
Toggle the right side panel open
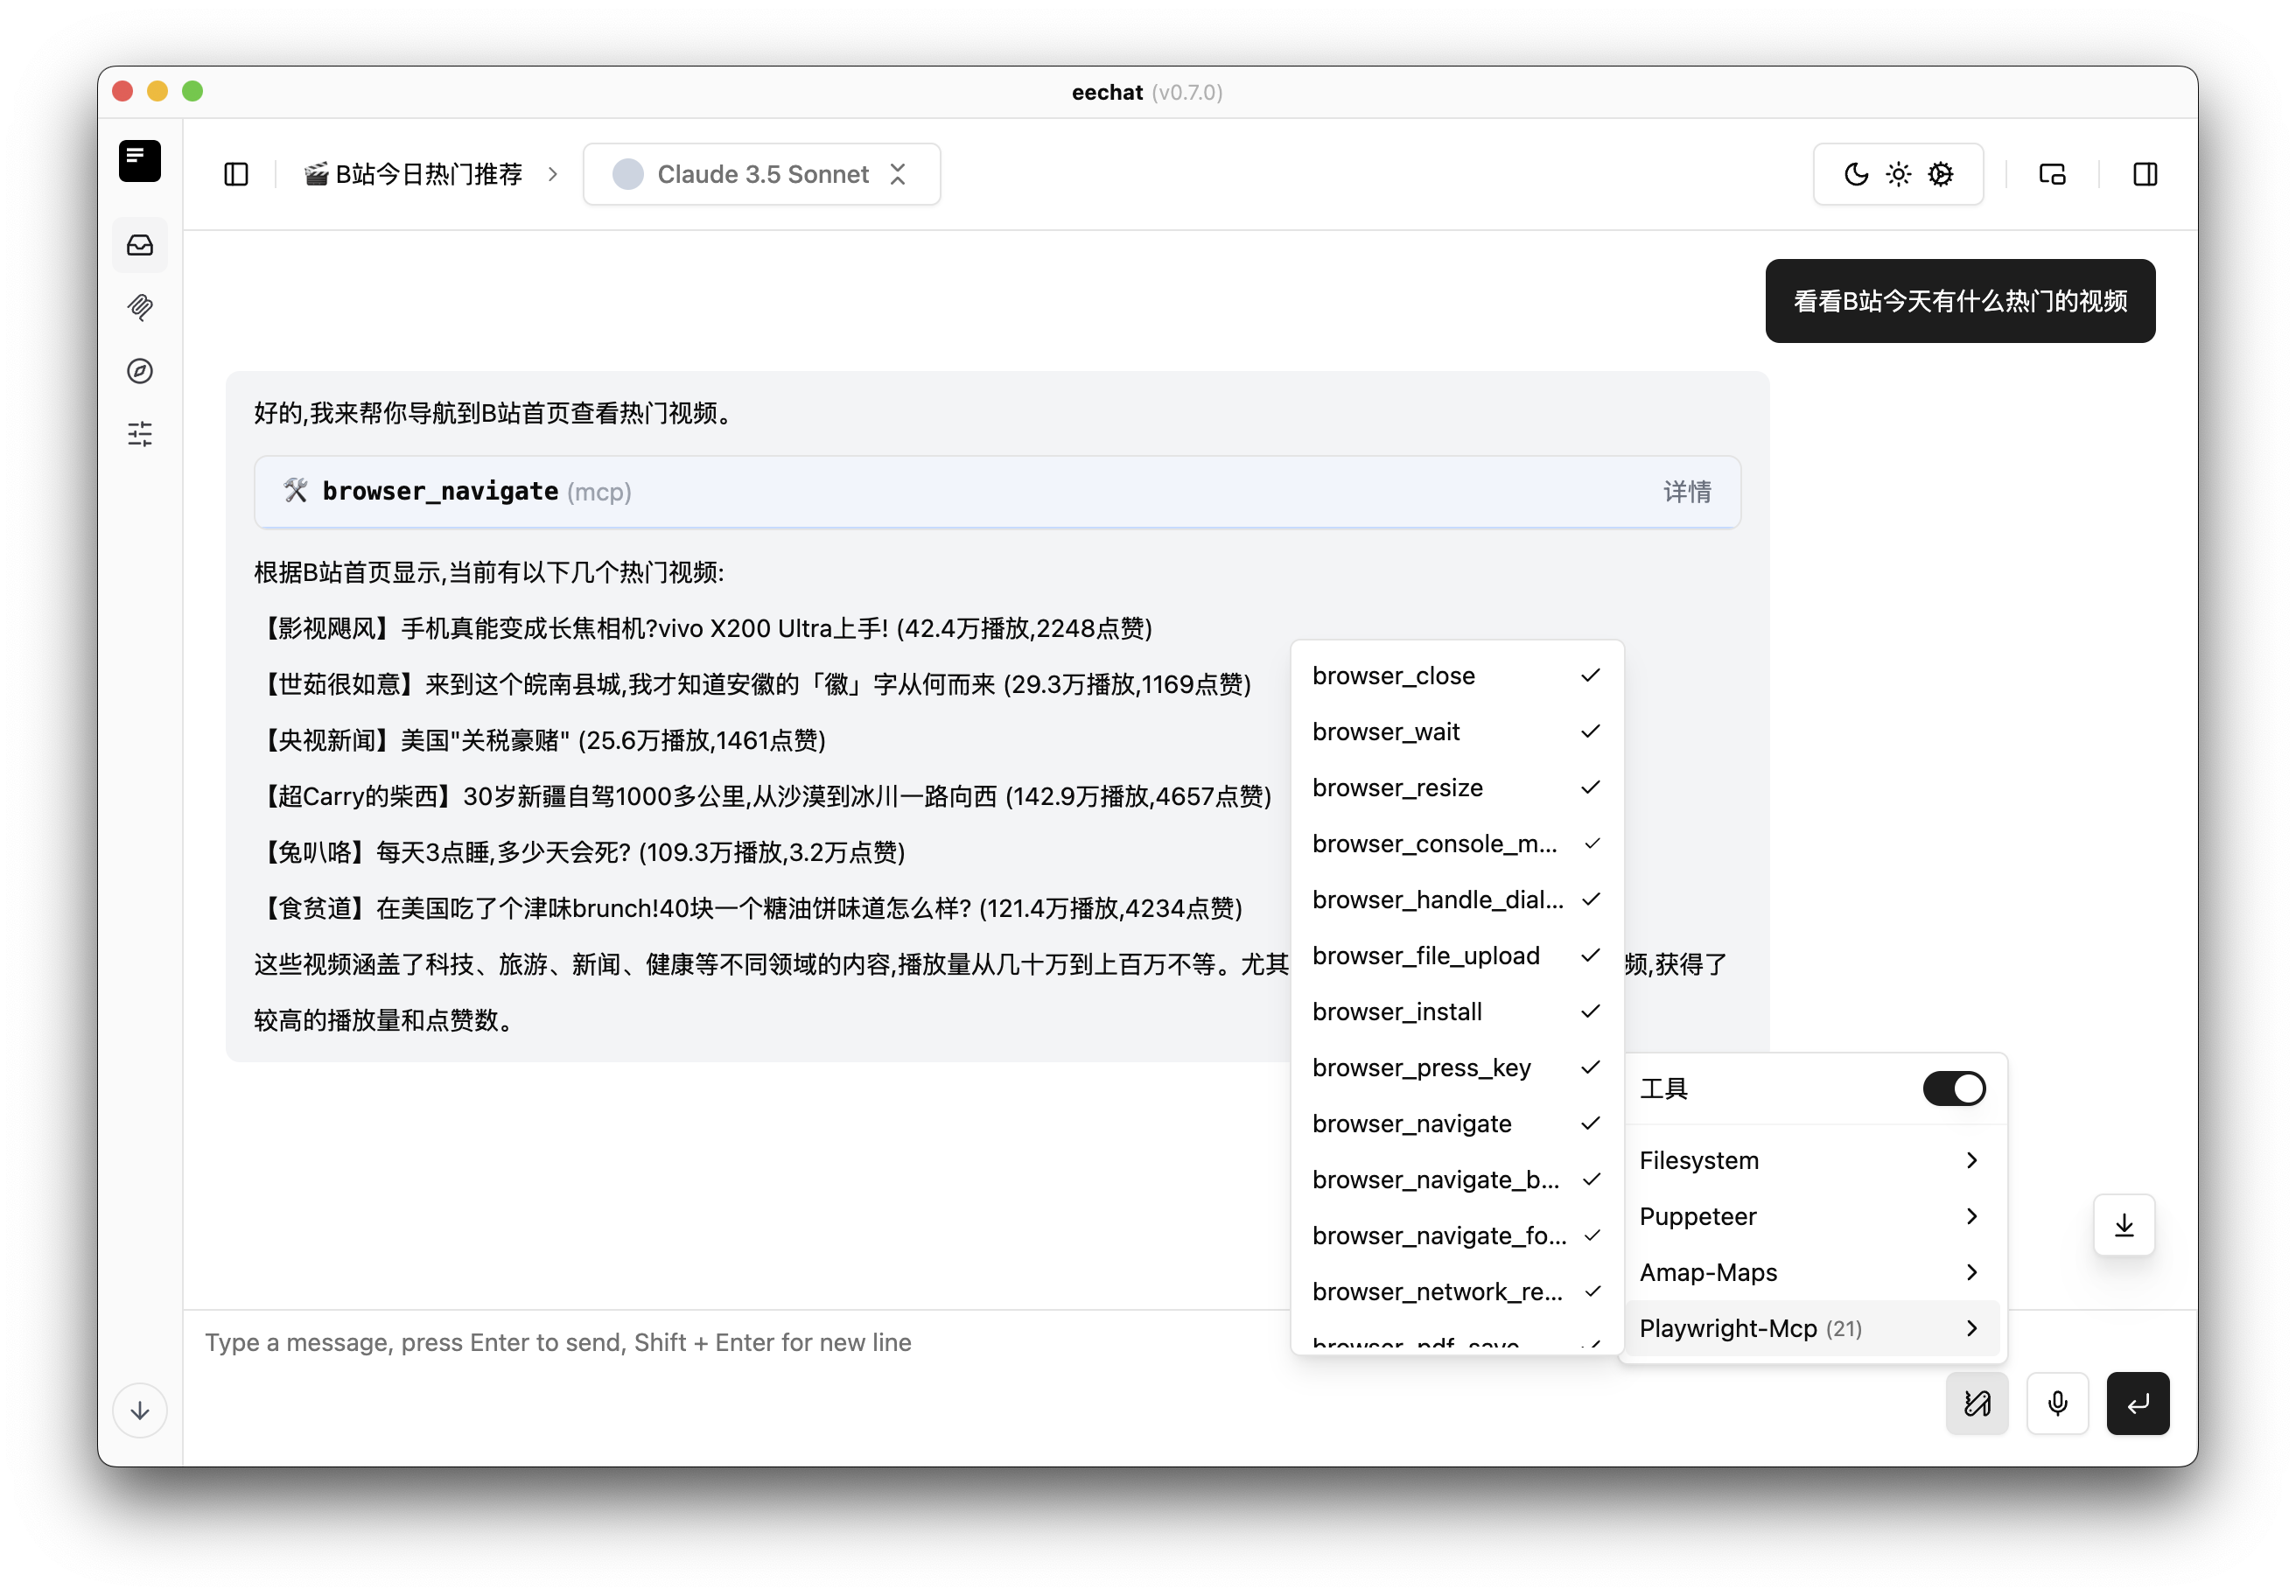[2146, 173]
